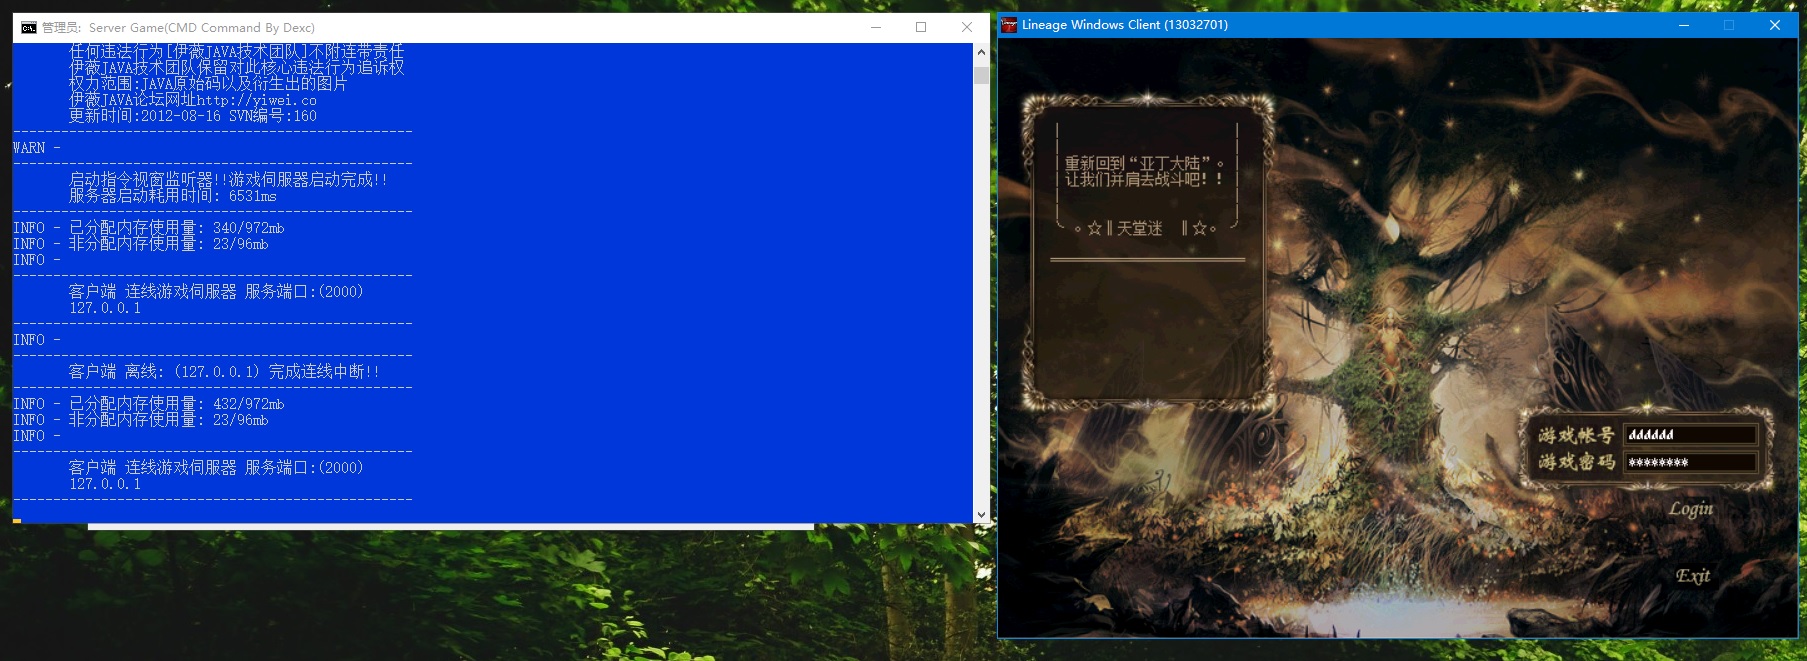Click the '权力范围:JAVA原始码以及衍生出的图片' line
Screen dimensions: 1807x661
(208, 84)
